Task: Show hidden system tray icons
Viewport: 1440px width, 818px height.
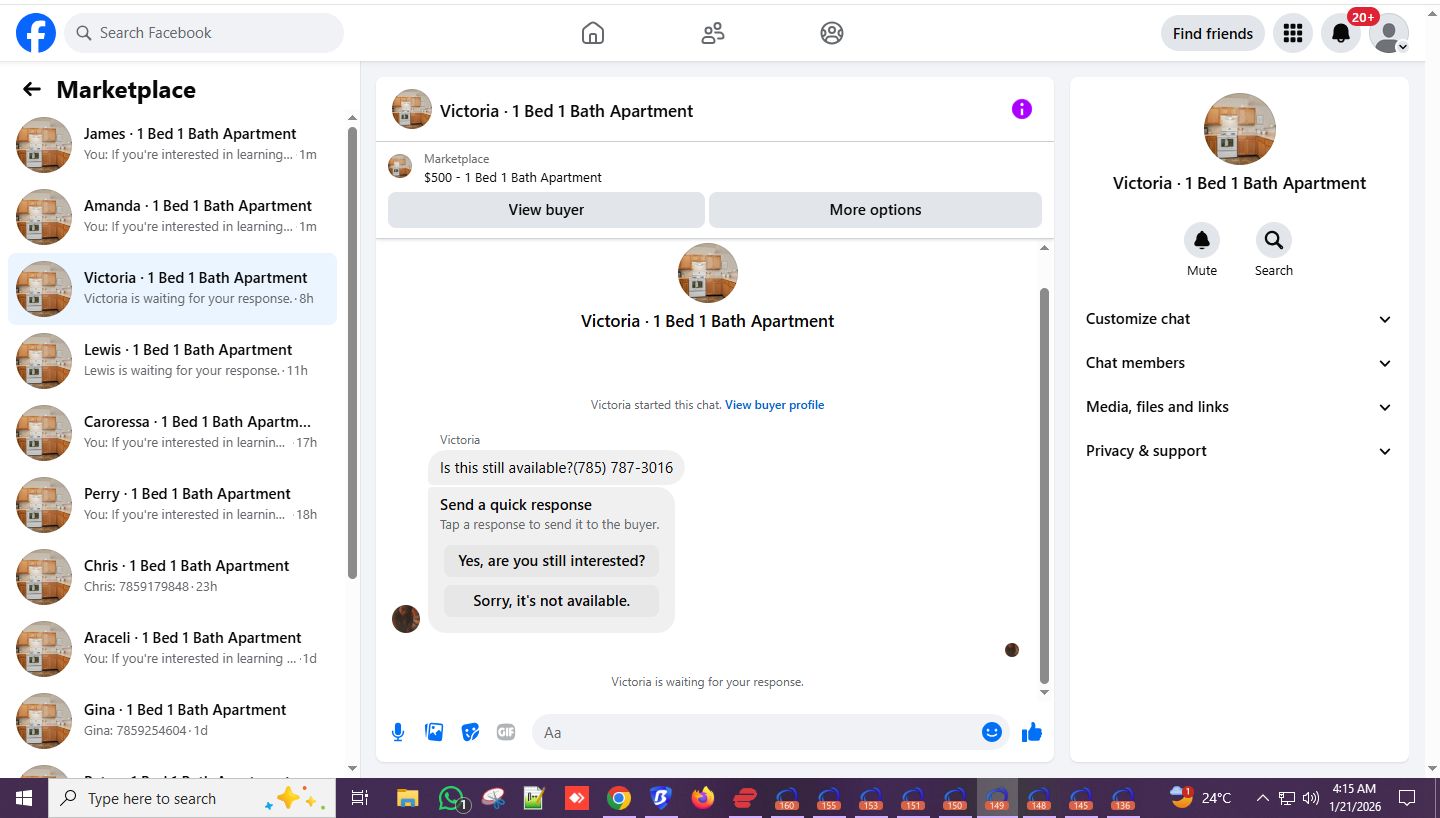Action: [x=1263, y=798]
